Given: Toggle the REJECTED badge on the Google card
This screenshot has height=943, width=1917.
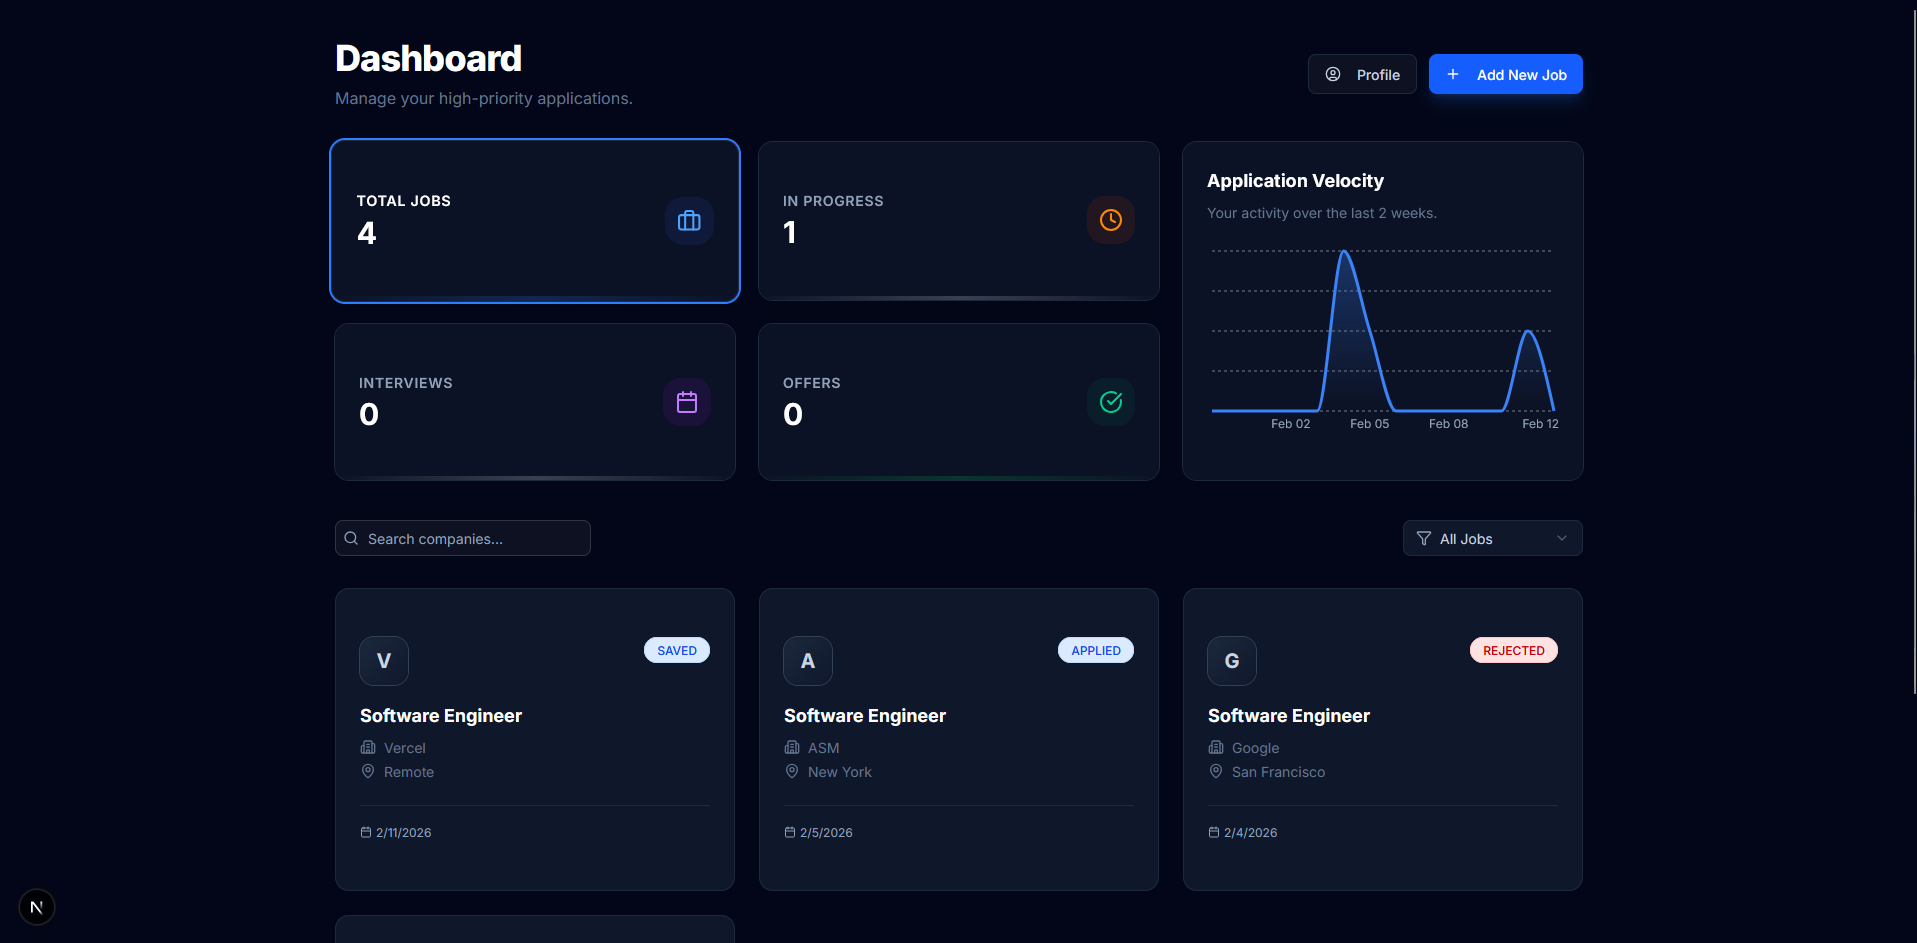Looking at the screenshot, I should click(1513, 650).
